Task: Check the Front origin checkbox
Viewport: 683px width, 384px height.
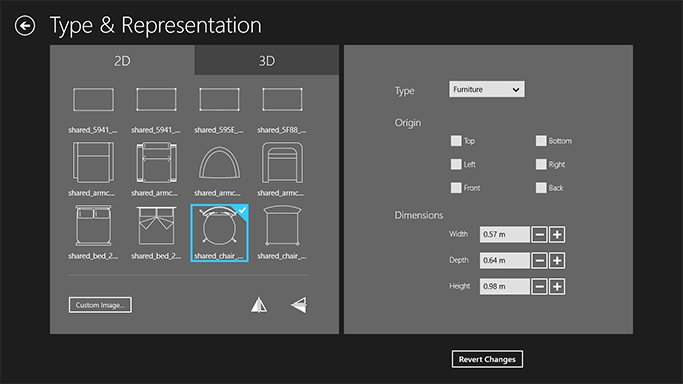Action: tap(456, 188)
